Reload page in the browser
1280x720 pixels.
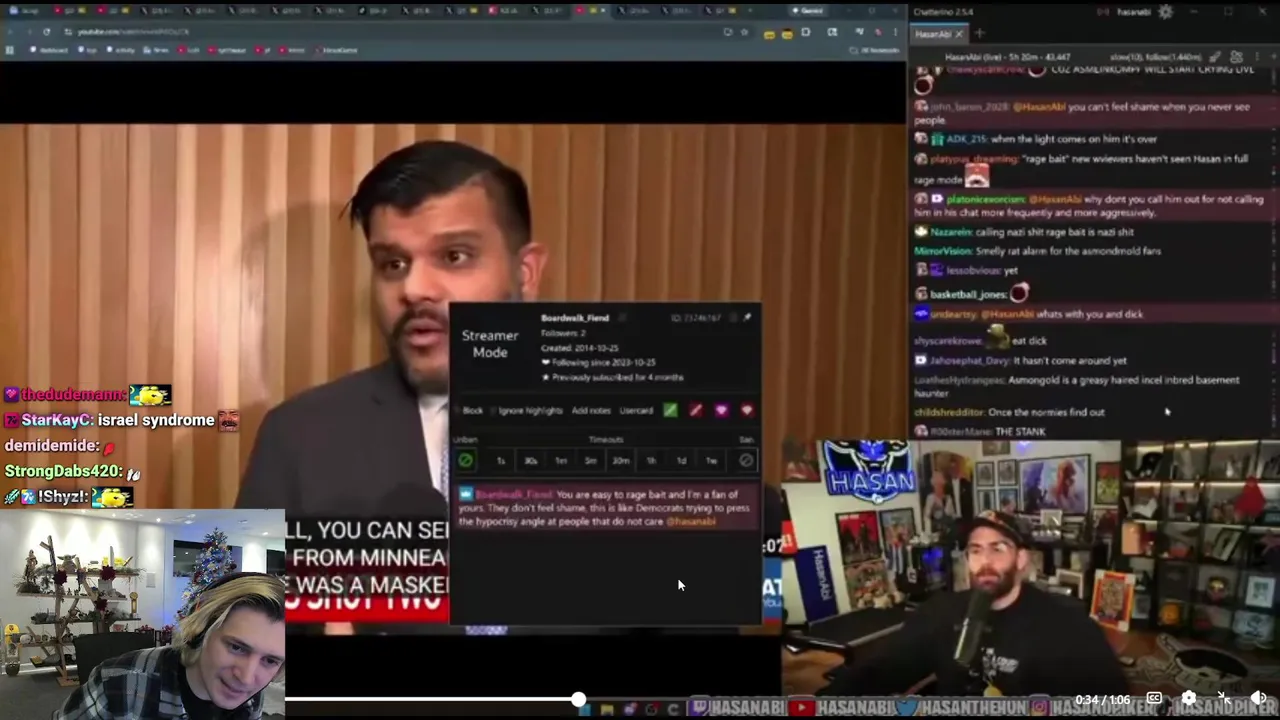46,32
